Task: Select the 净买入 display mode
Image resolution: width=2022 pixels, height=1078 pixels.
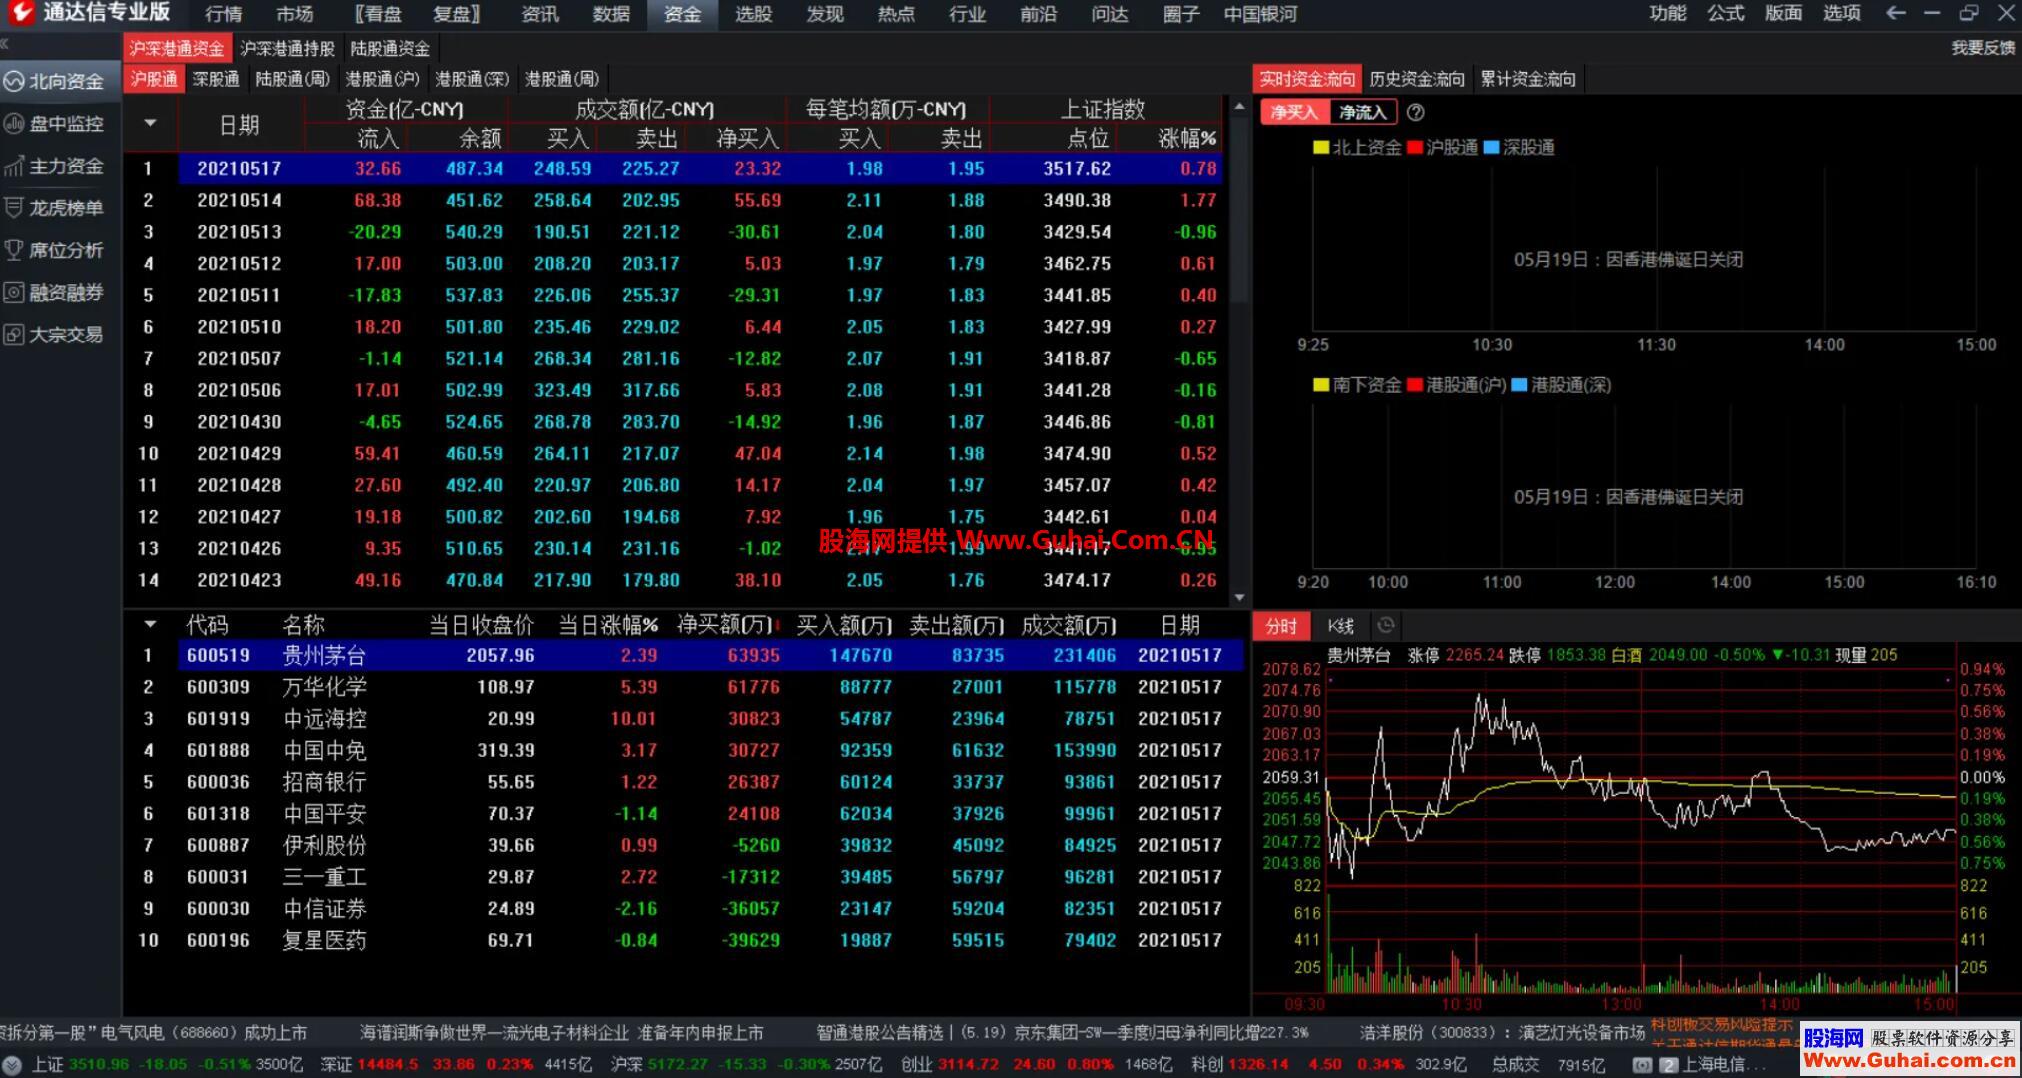Action: 1292,112
